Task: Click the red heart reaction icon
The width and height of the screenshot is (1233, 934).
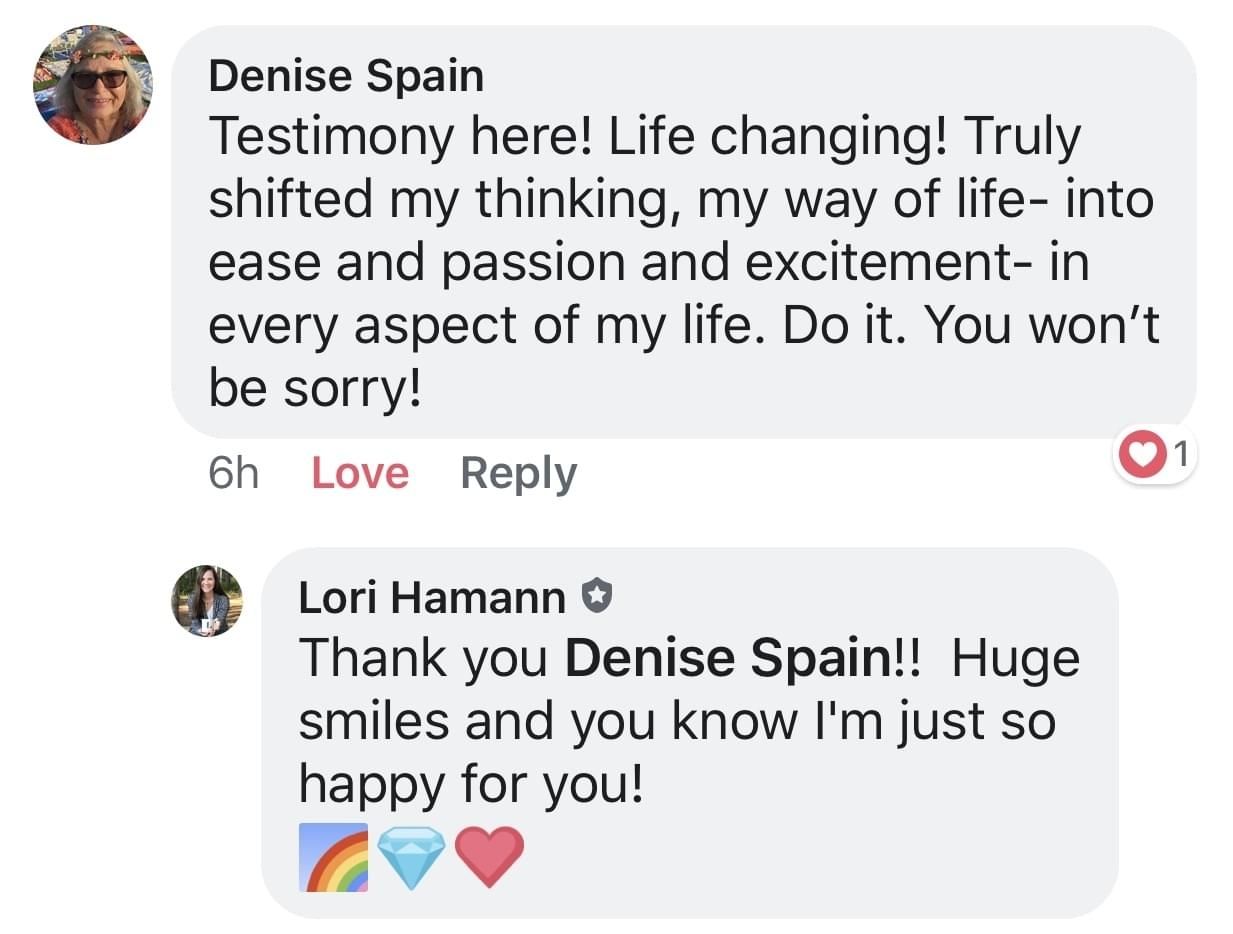Action: [1141, 457]
